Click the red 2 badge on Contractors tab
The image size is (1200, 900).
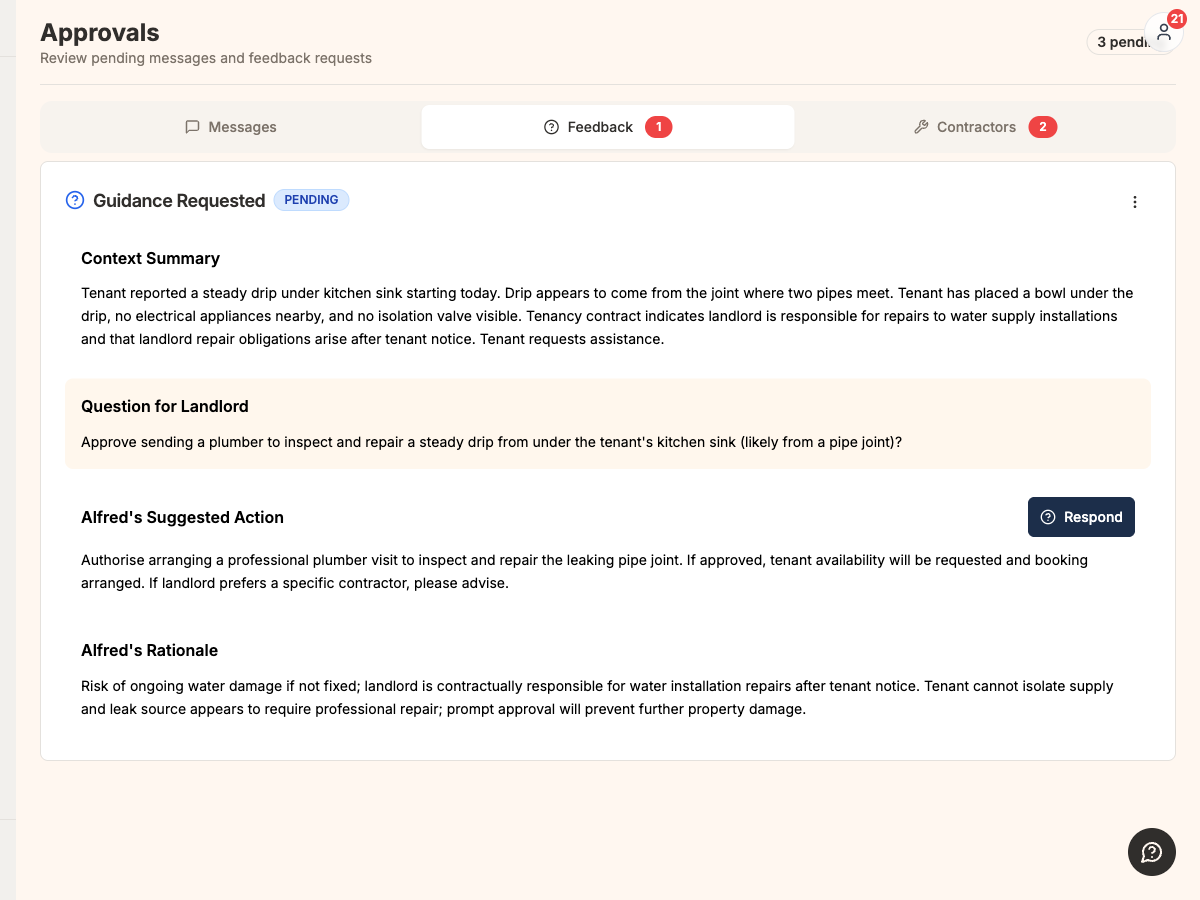pyautogui.click(x=1043, y=127)
